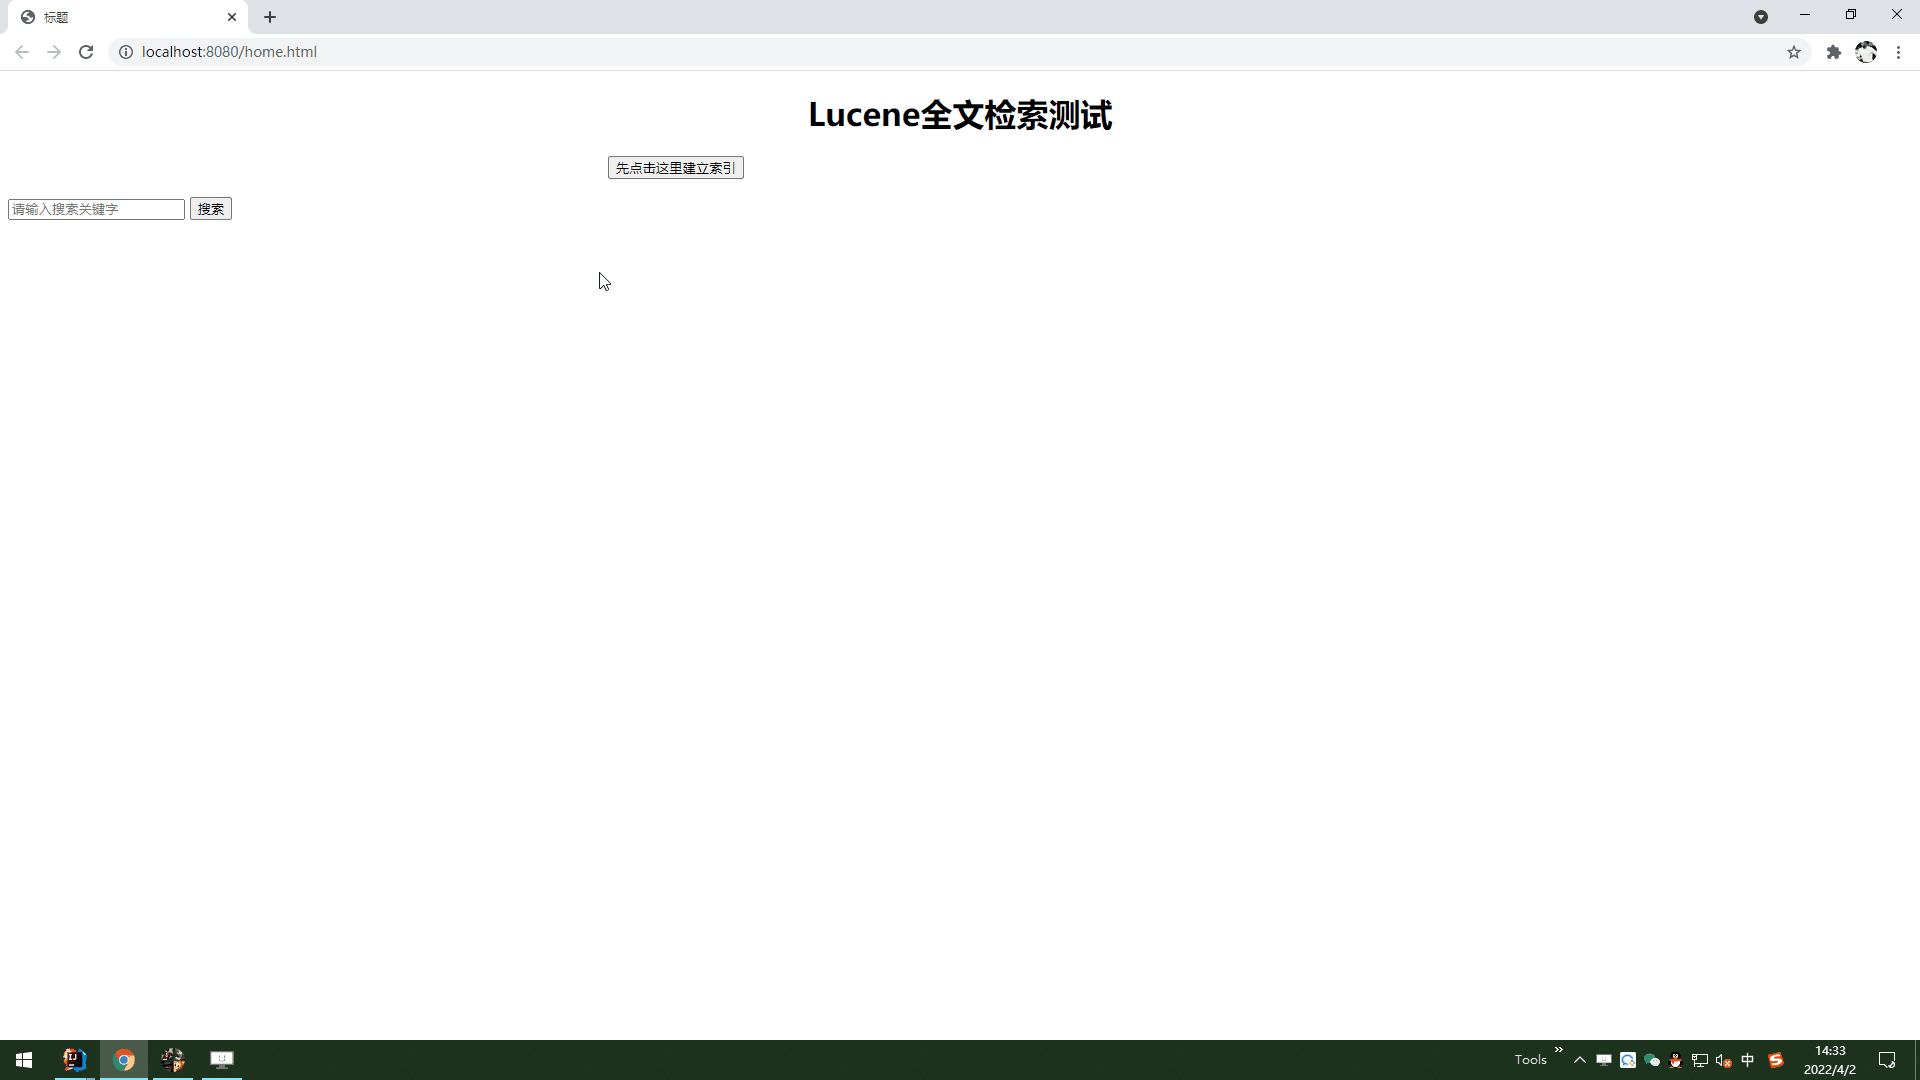Click the 搜索 search button

point(210,209)
